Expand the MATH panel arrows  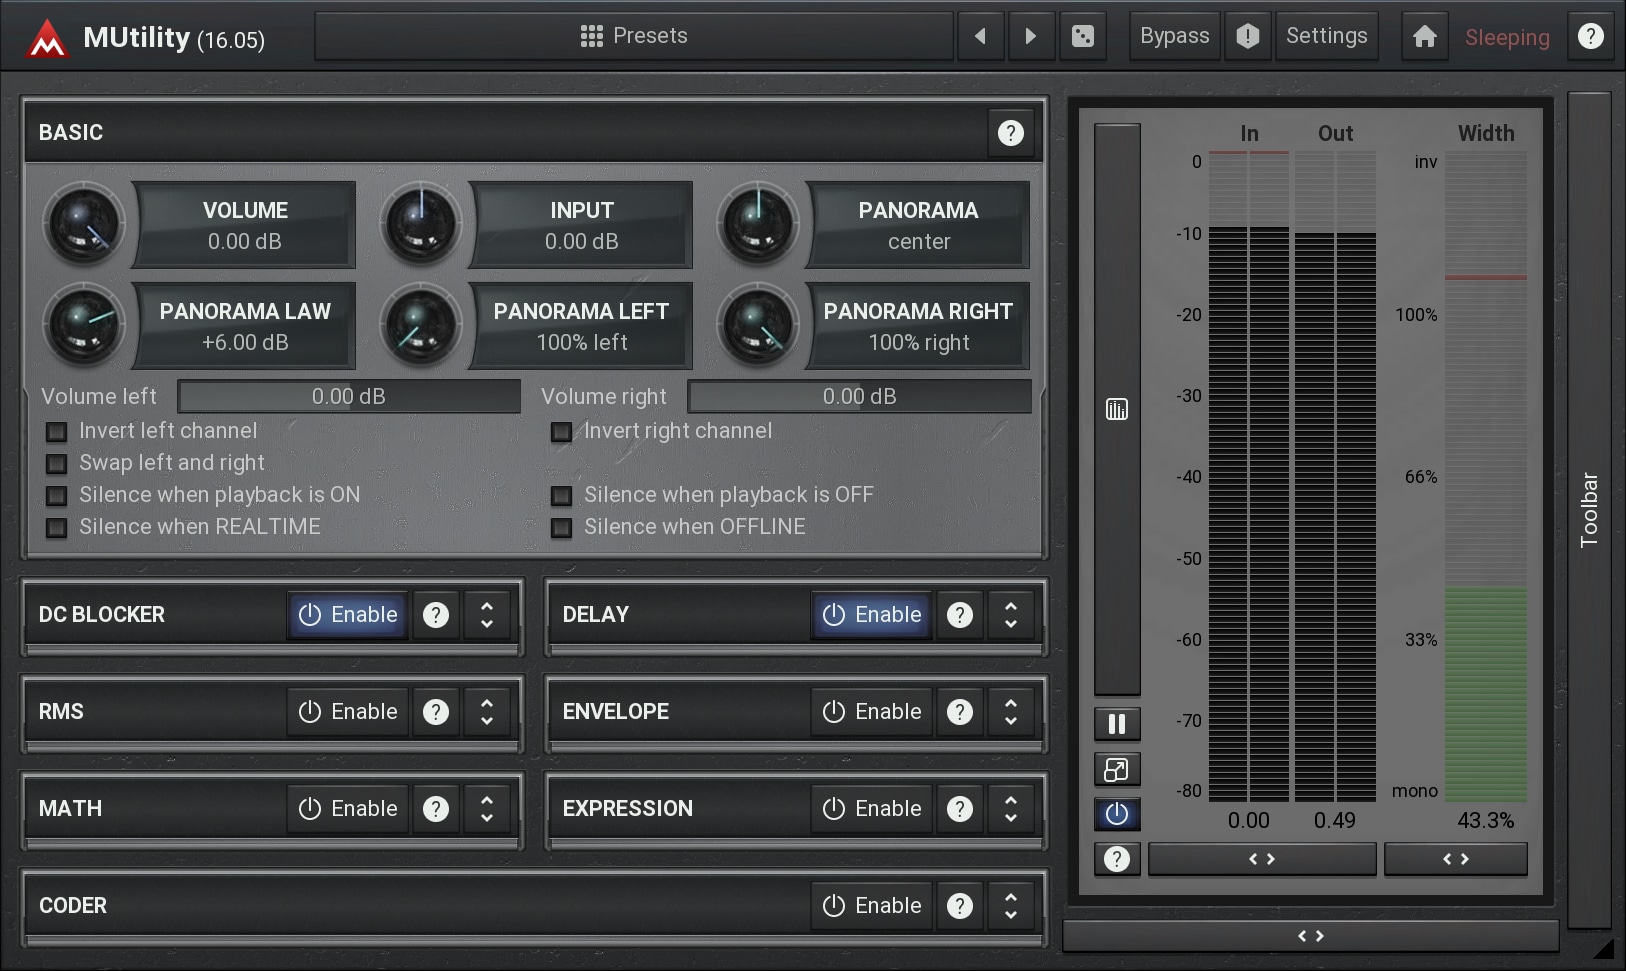point(487,809)
